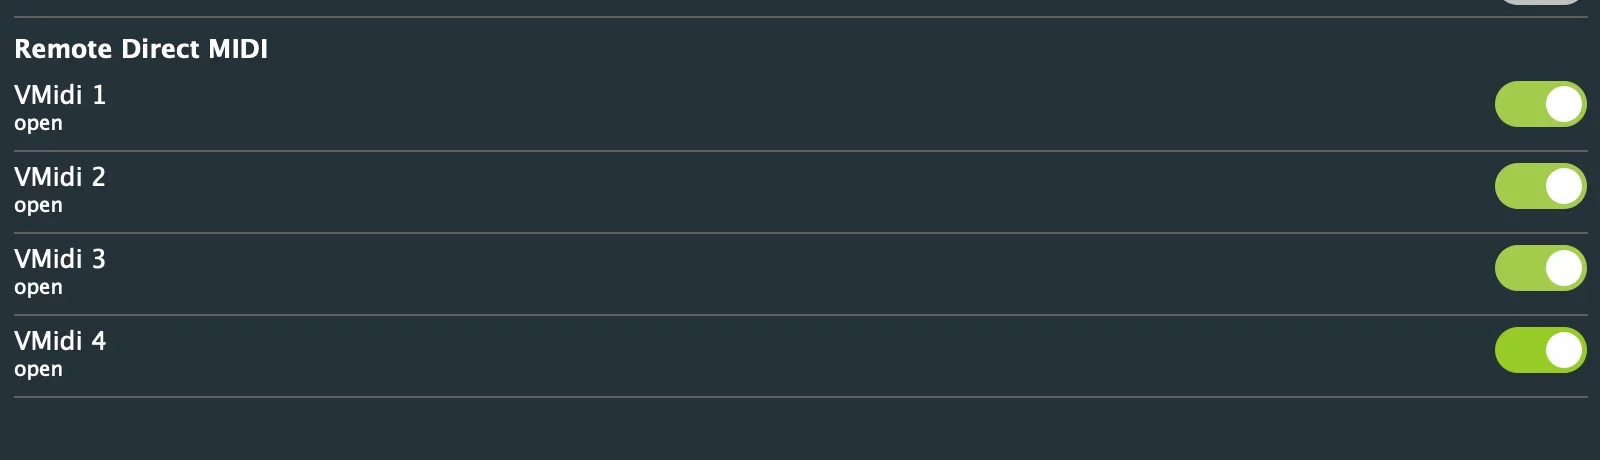Click the gray toggle above Remote Direct MIDI

1540,2
